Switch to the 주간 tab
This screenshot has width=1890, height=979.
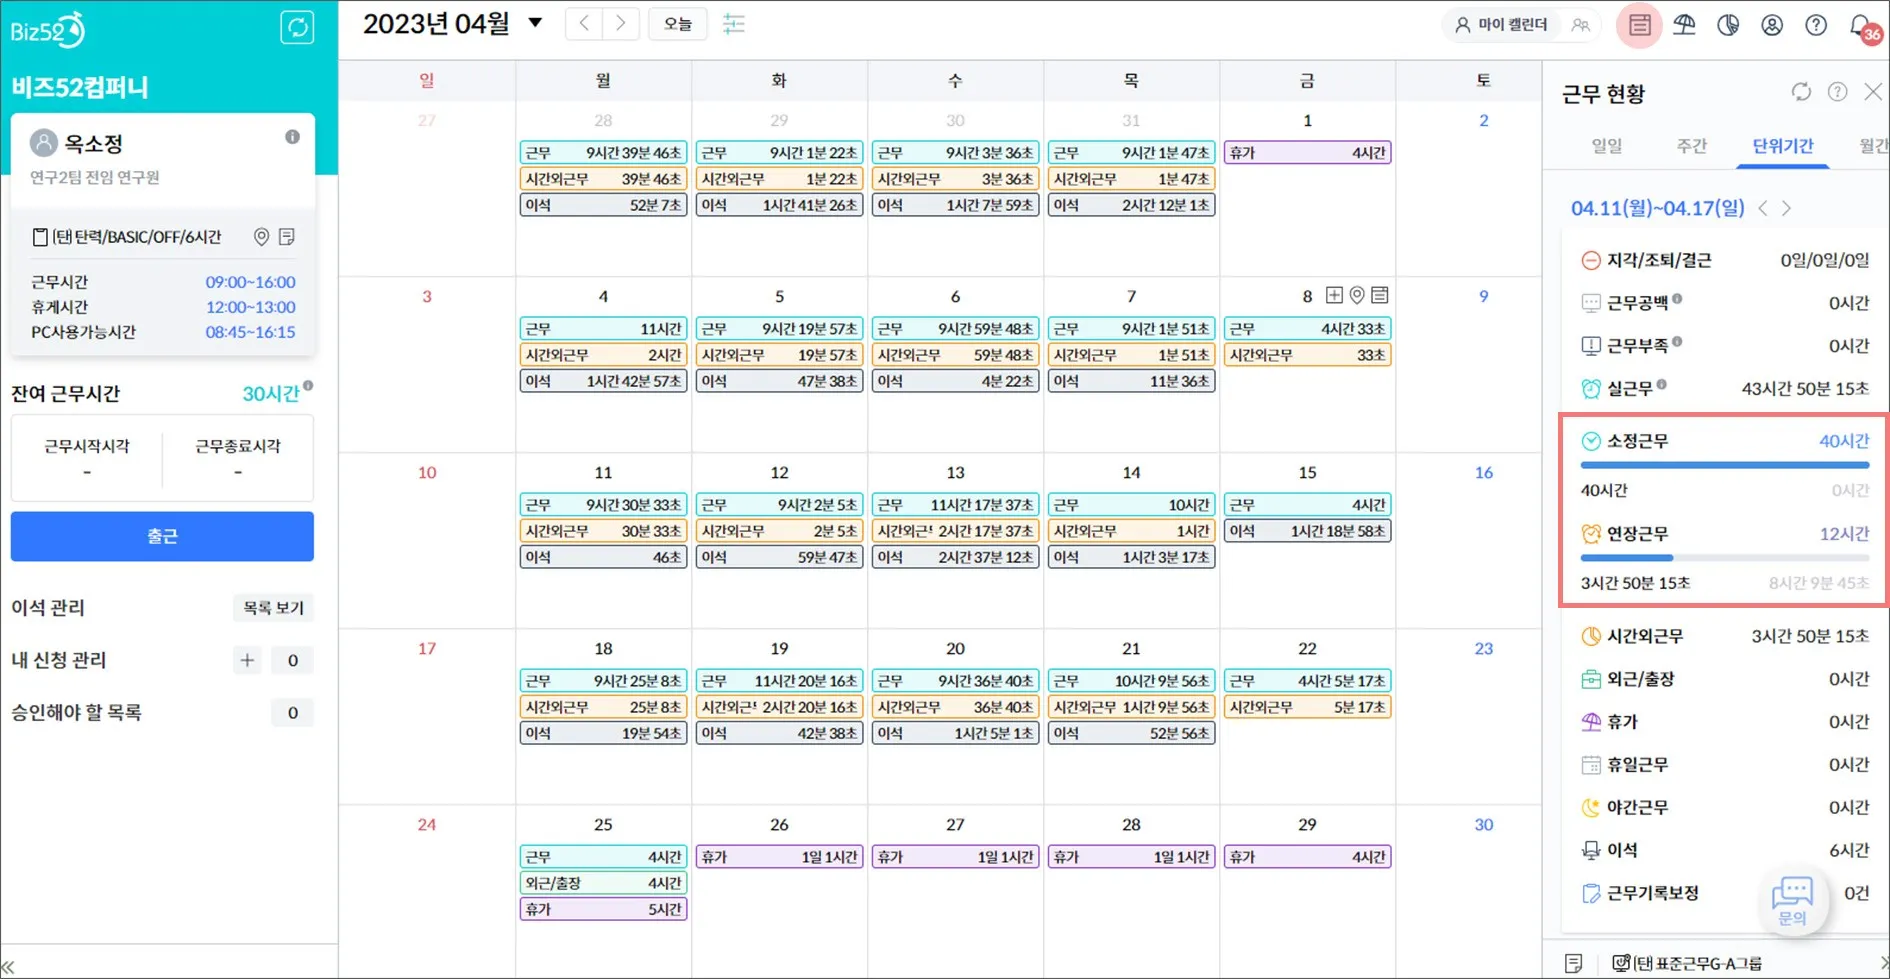tap(1691, 146)
